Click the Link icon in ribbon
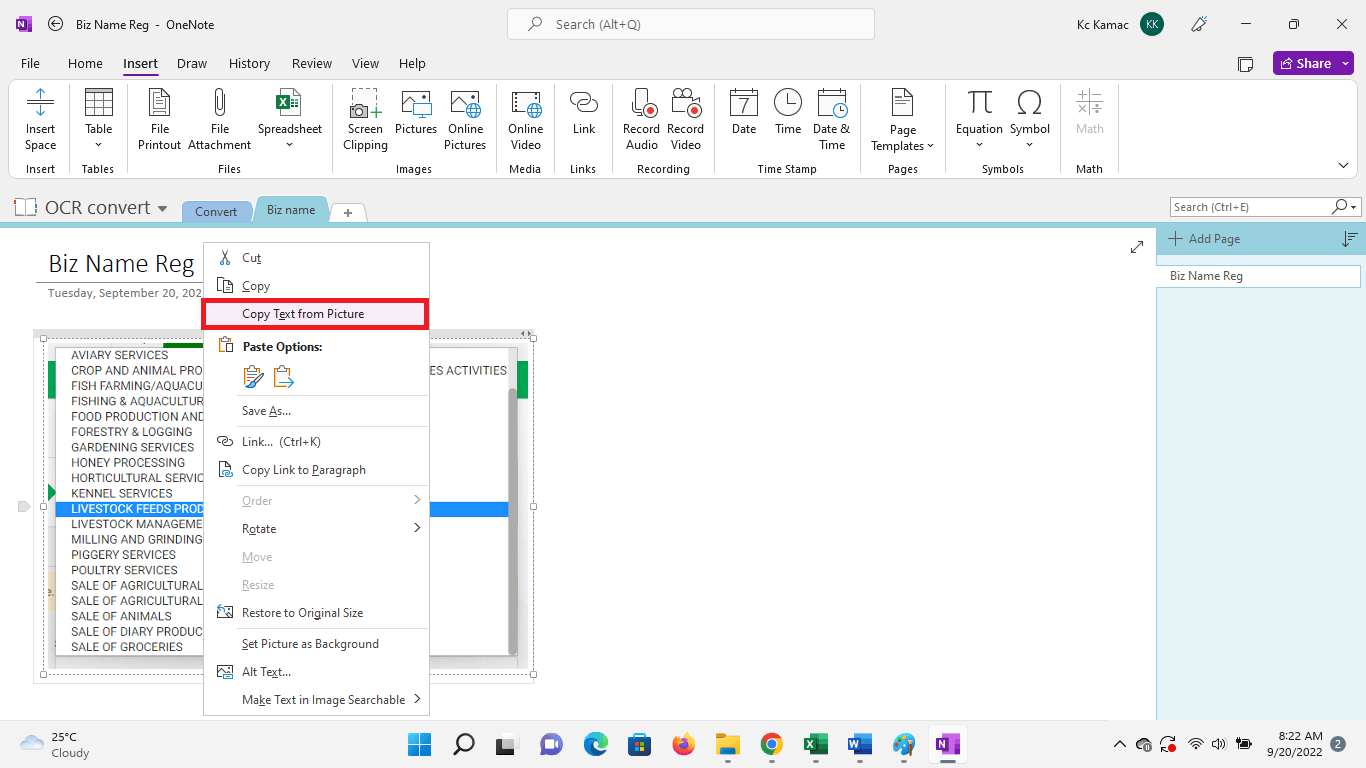Screen dimensions: 1366x768 point(584,105)
